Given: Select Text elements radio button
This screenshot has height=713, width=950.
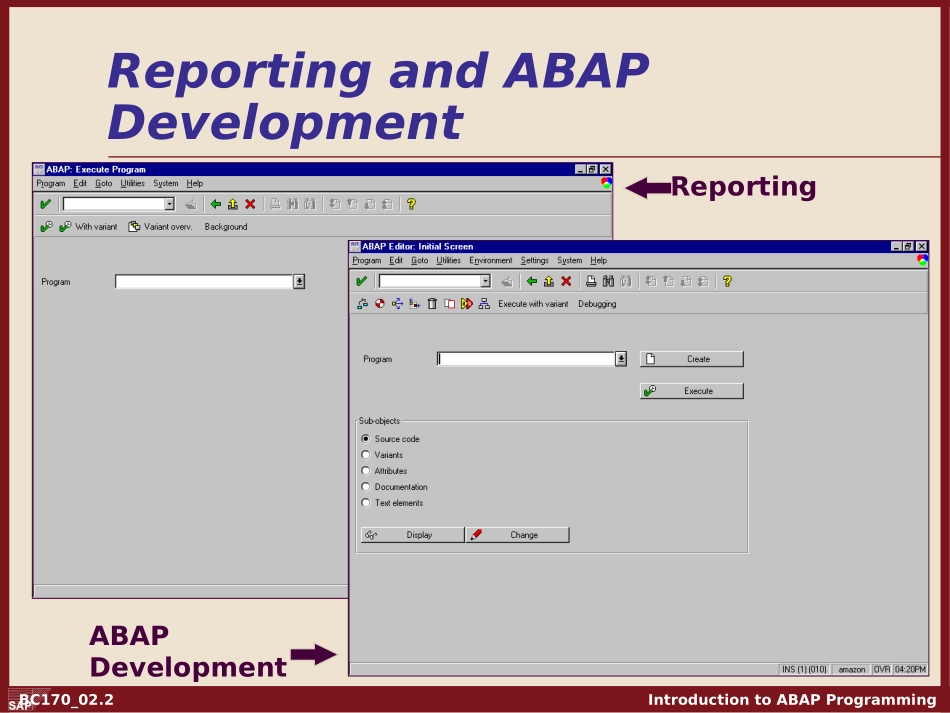Looking at the screenshot, I should (365, 503).
